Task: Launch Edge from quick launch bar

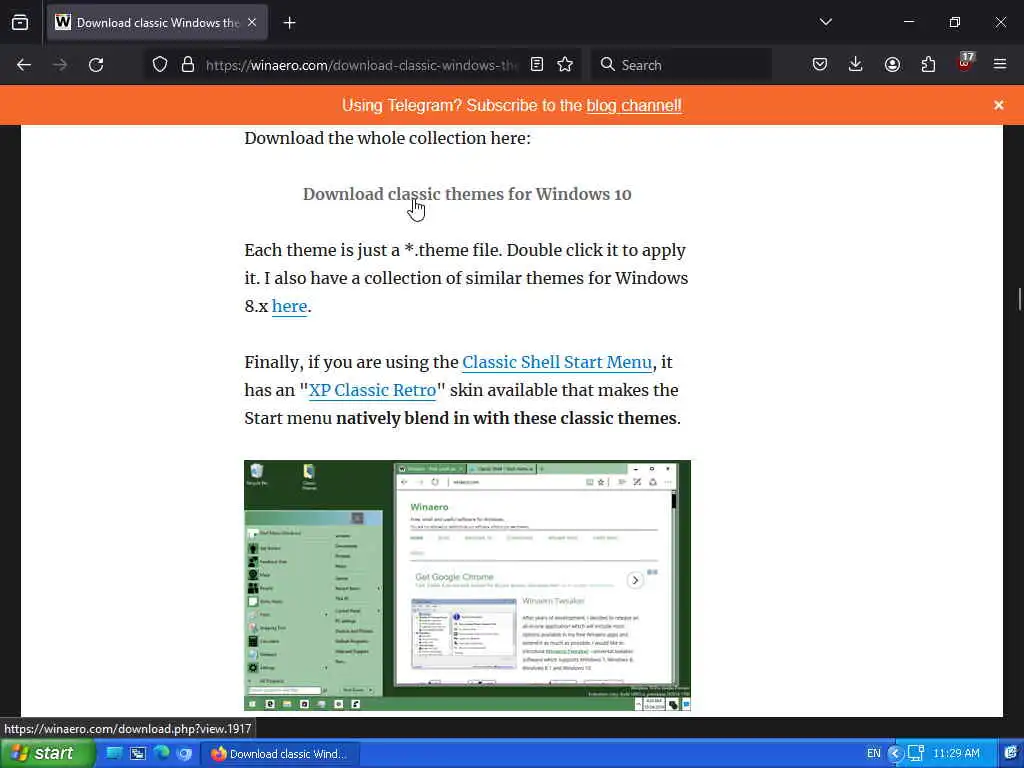Action: (x=161, y=754)
